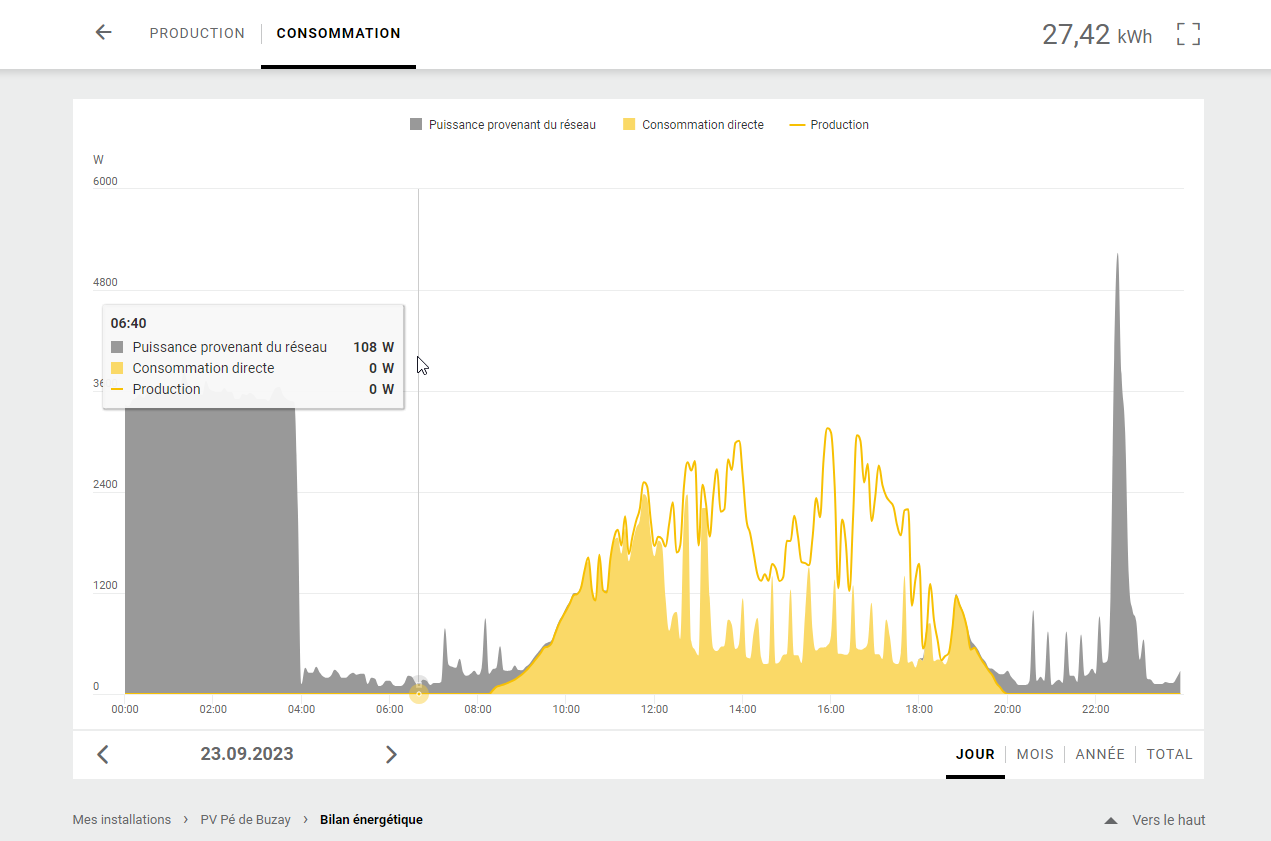
Task: Enter fullscreen chart view
Action: (1188, 34)
